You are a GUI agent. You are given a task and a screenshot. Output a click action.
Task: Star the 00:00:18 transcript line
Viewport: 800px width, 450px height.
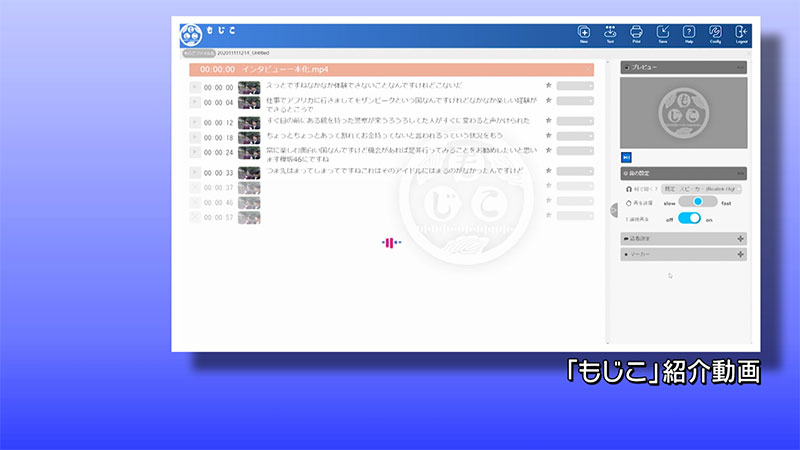tap(548, 136)
